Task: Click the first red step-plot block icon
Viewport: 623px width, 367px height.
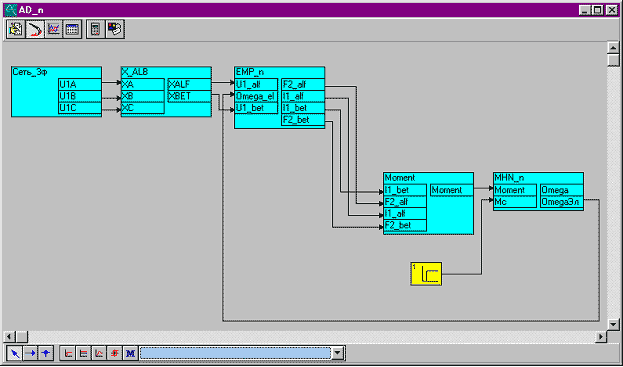Action: 68,353
